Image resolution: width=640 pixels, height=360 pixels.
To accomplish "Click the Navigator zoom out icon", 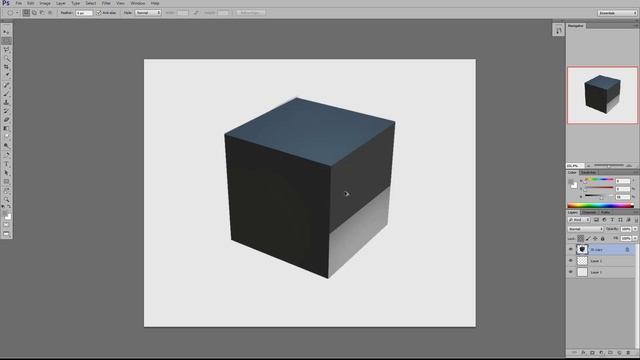I will 589,166.
